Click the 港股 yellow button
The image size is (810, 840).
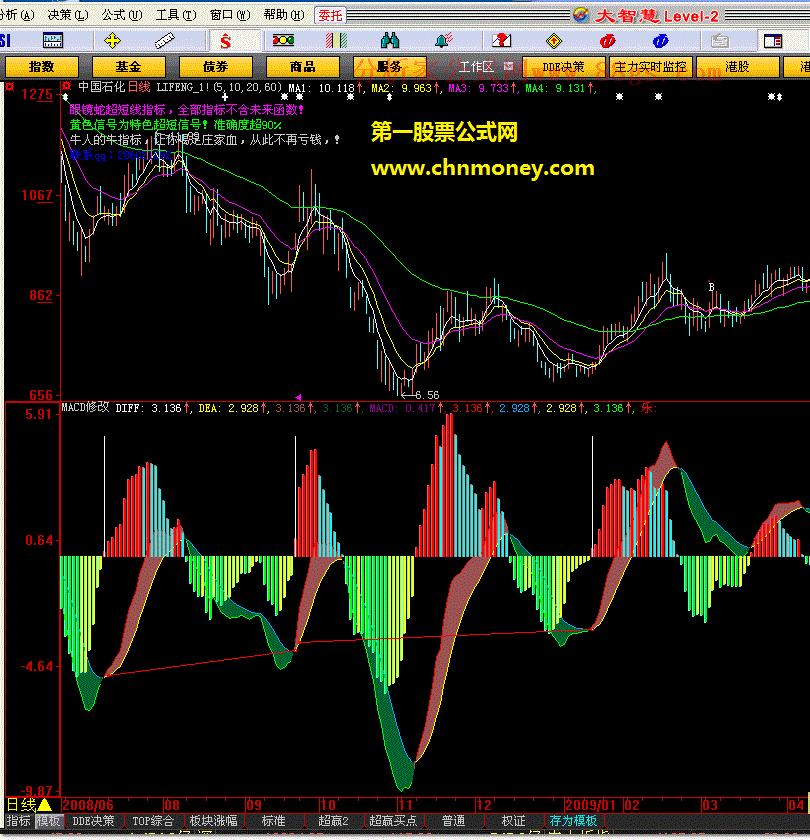click(x=738, y=66)
